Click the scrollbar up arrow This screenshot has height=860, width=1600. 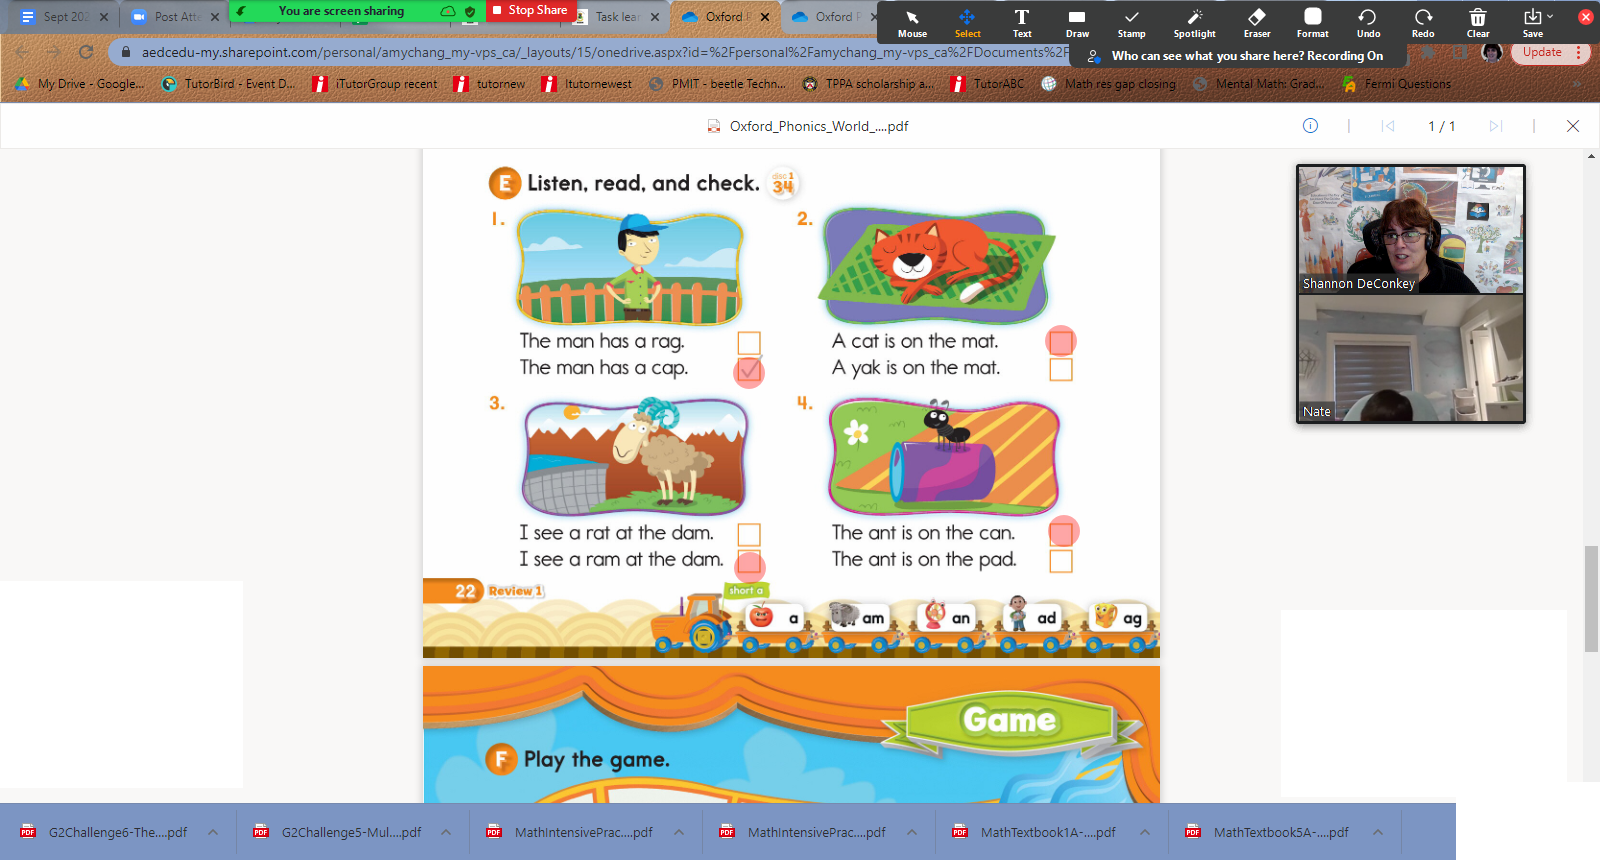click(x=1591, y=157)
